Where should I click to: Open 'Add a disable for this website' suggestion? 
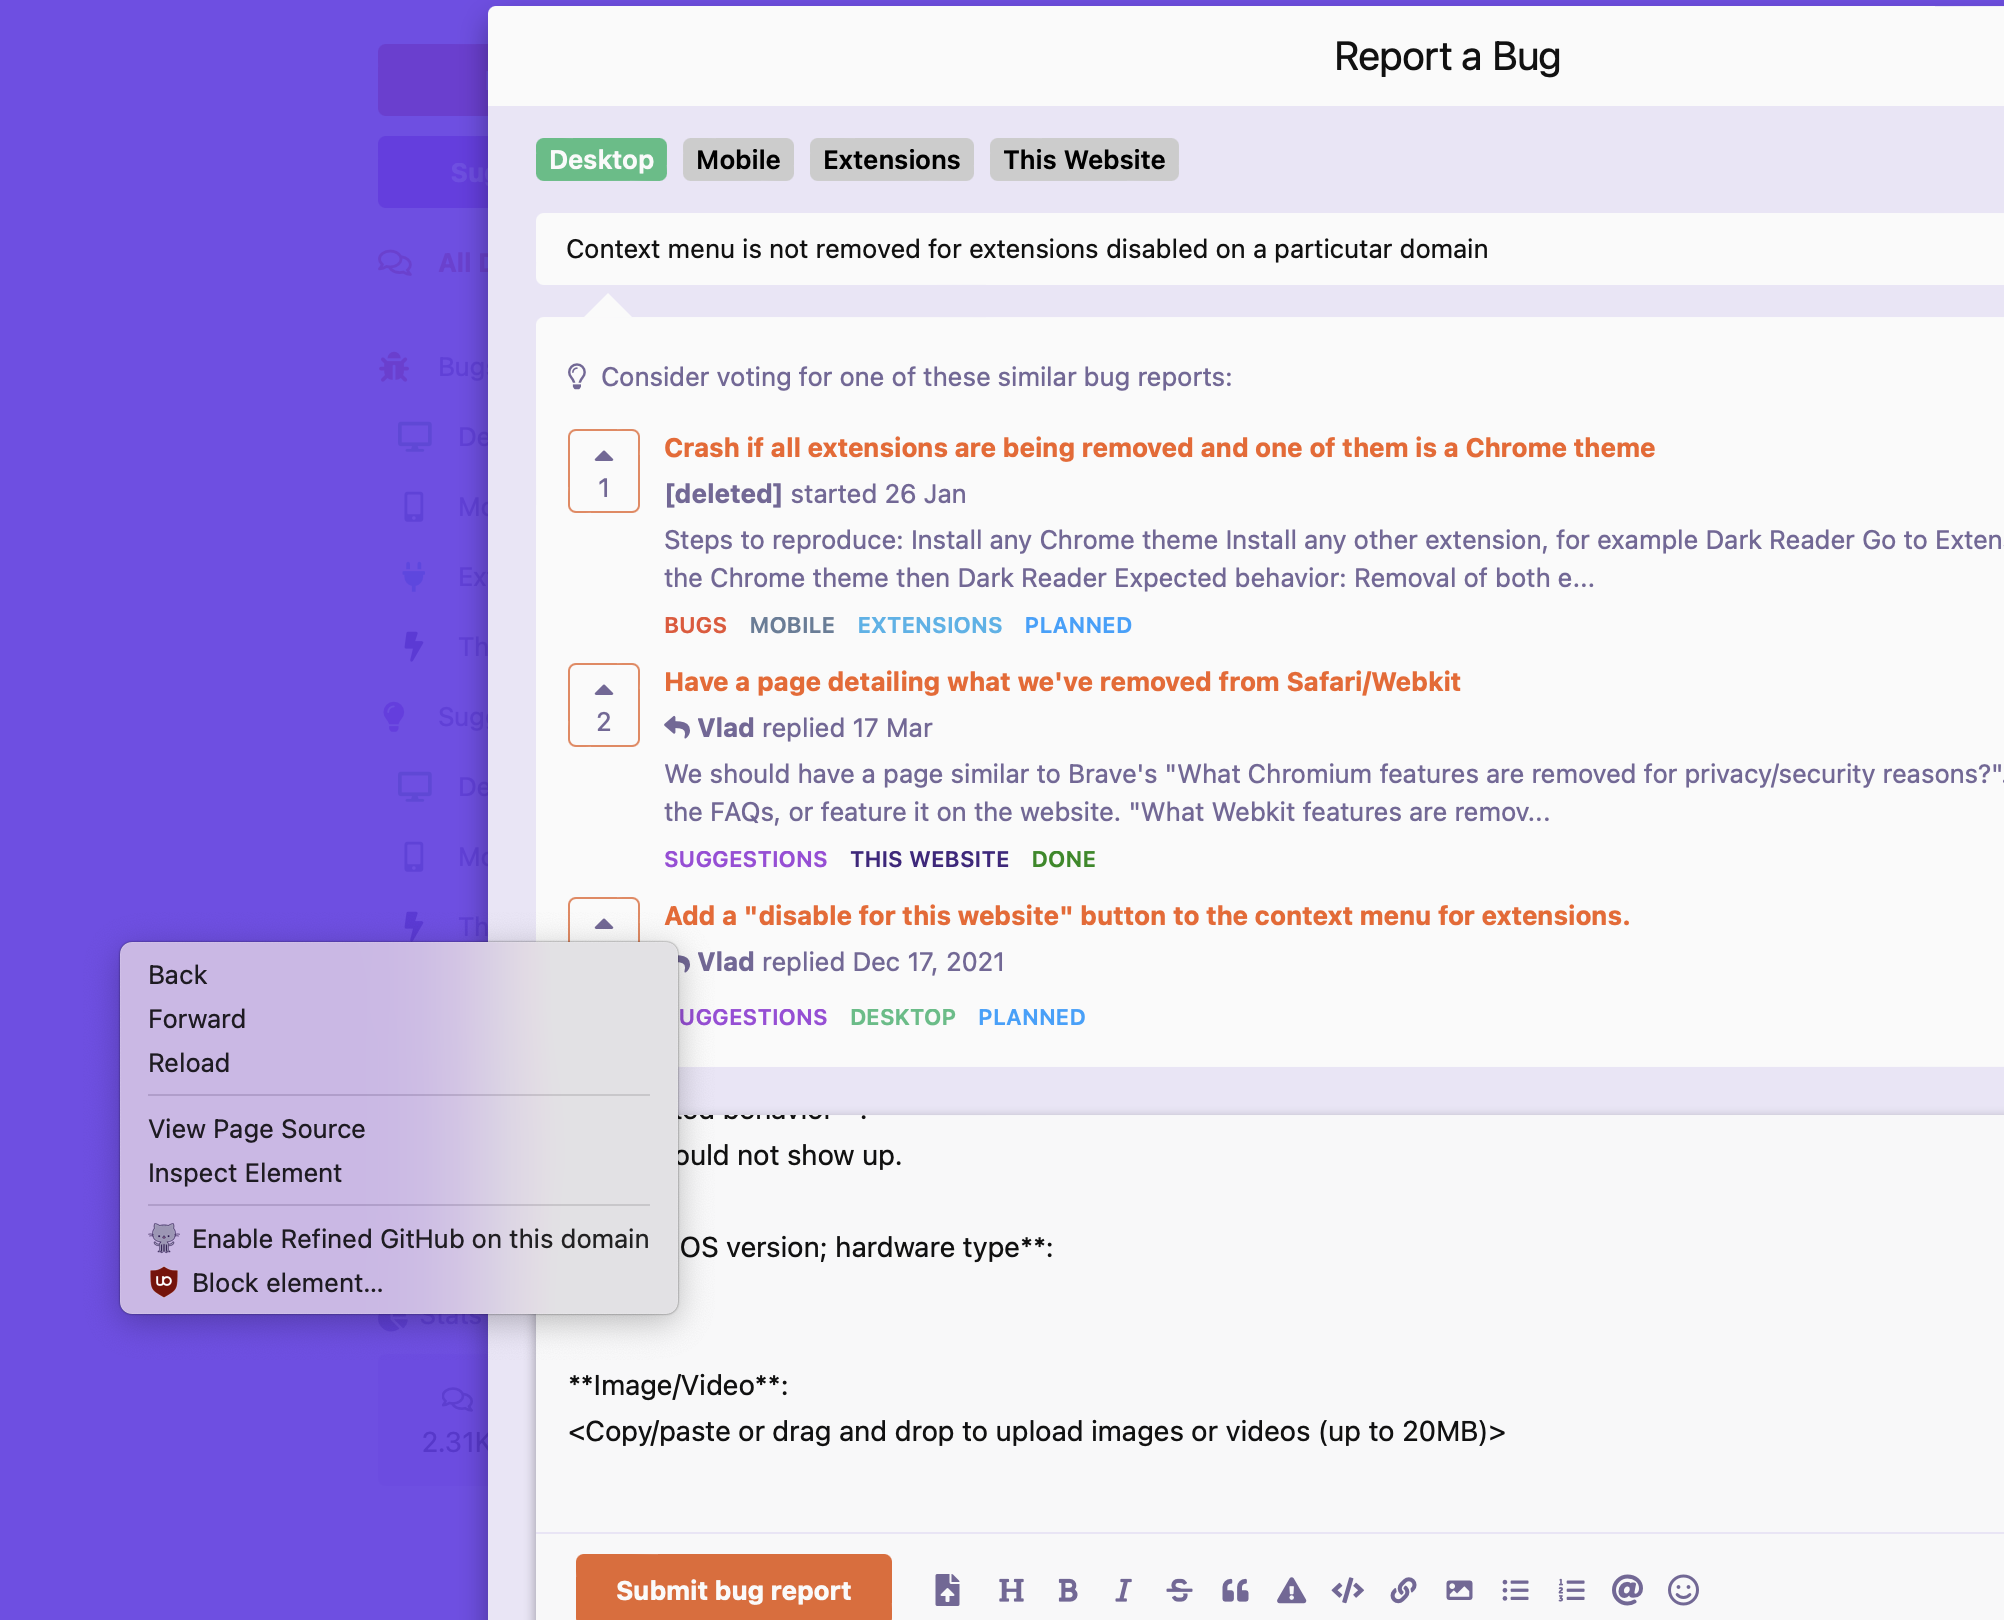pyautogui.click(x=1147, y=916)
